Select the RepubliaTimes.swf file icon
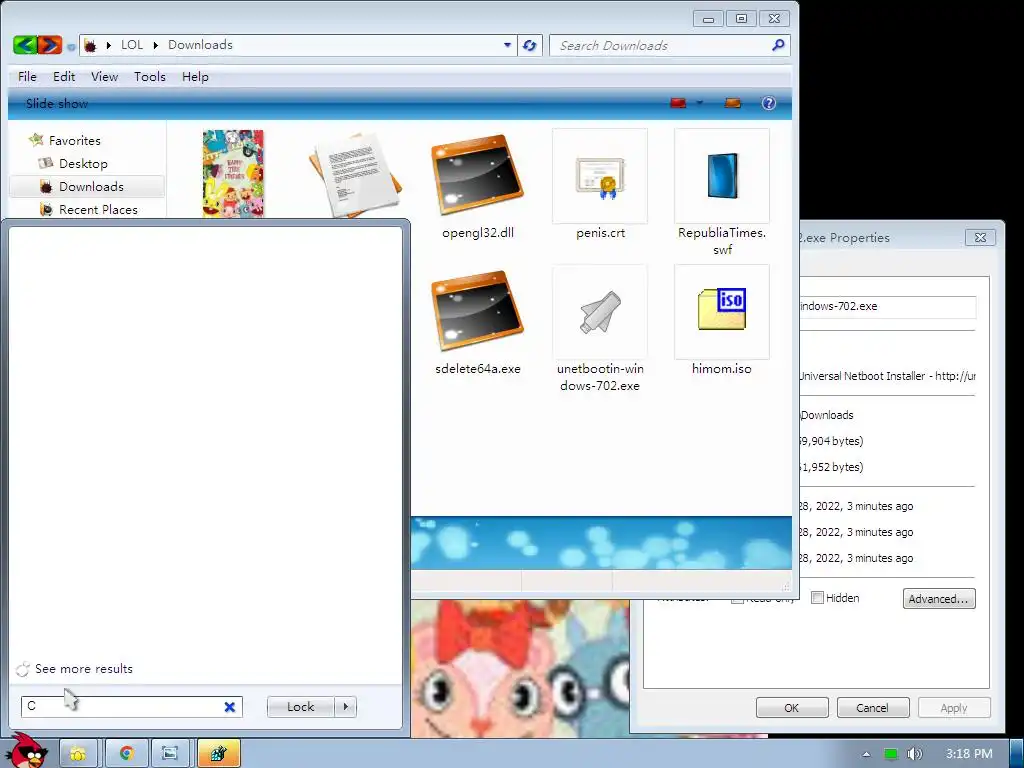1024x768 pixels. coord(722,176)
